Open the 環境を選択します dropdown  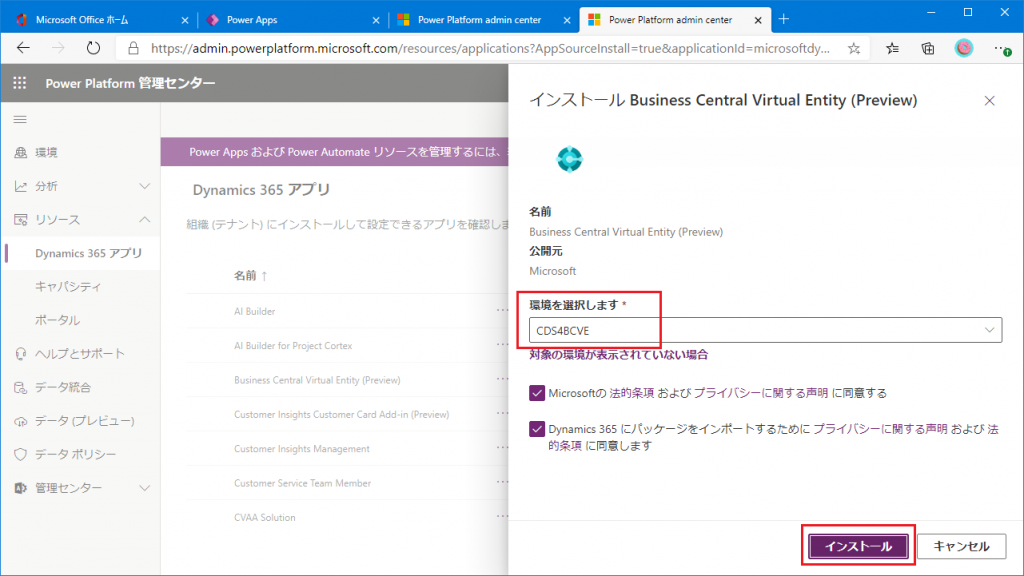click(x=765, y=330)
